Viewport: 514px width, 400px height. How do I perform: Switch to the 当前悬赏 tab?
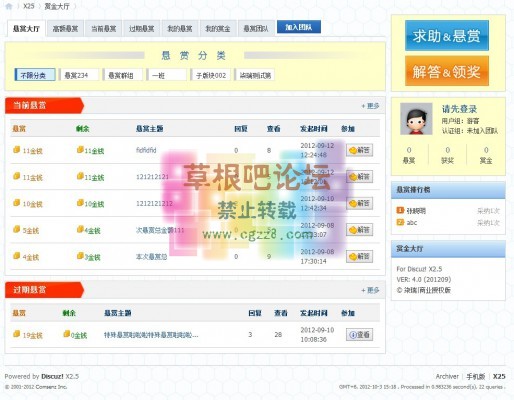(x=104, y=29)
